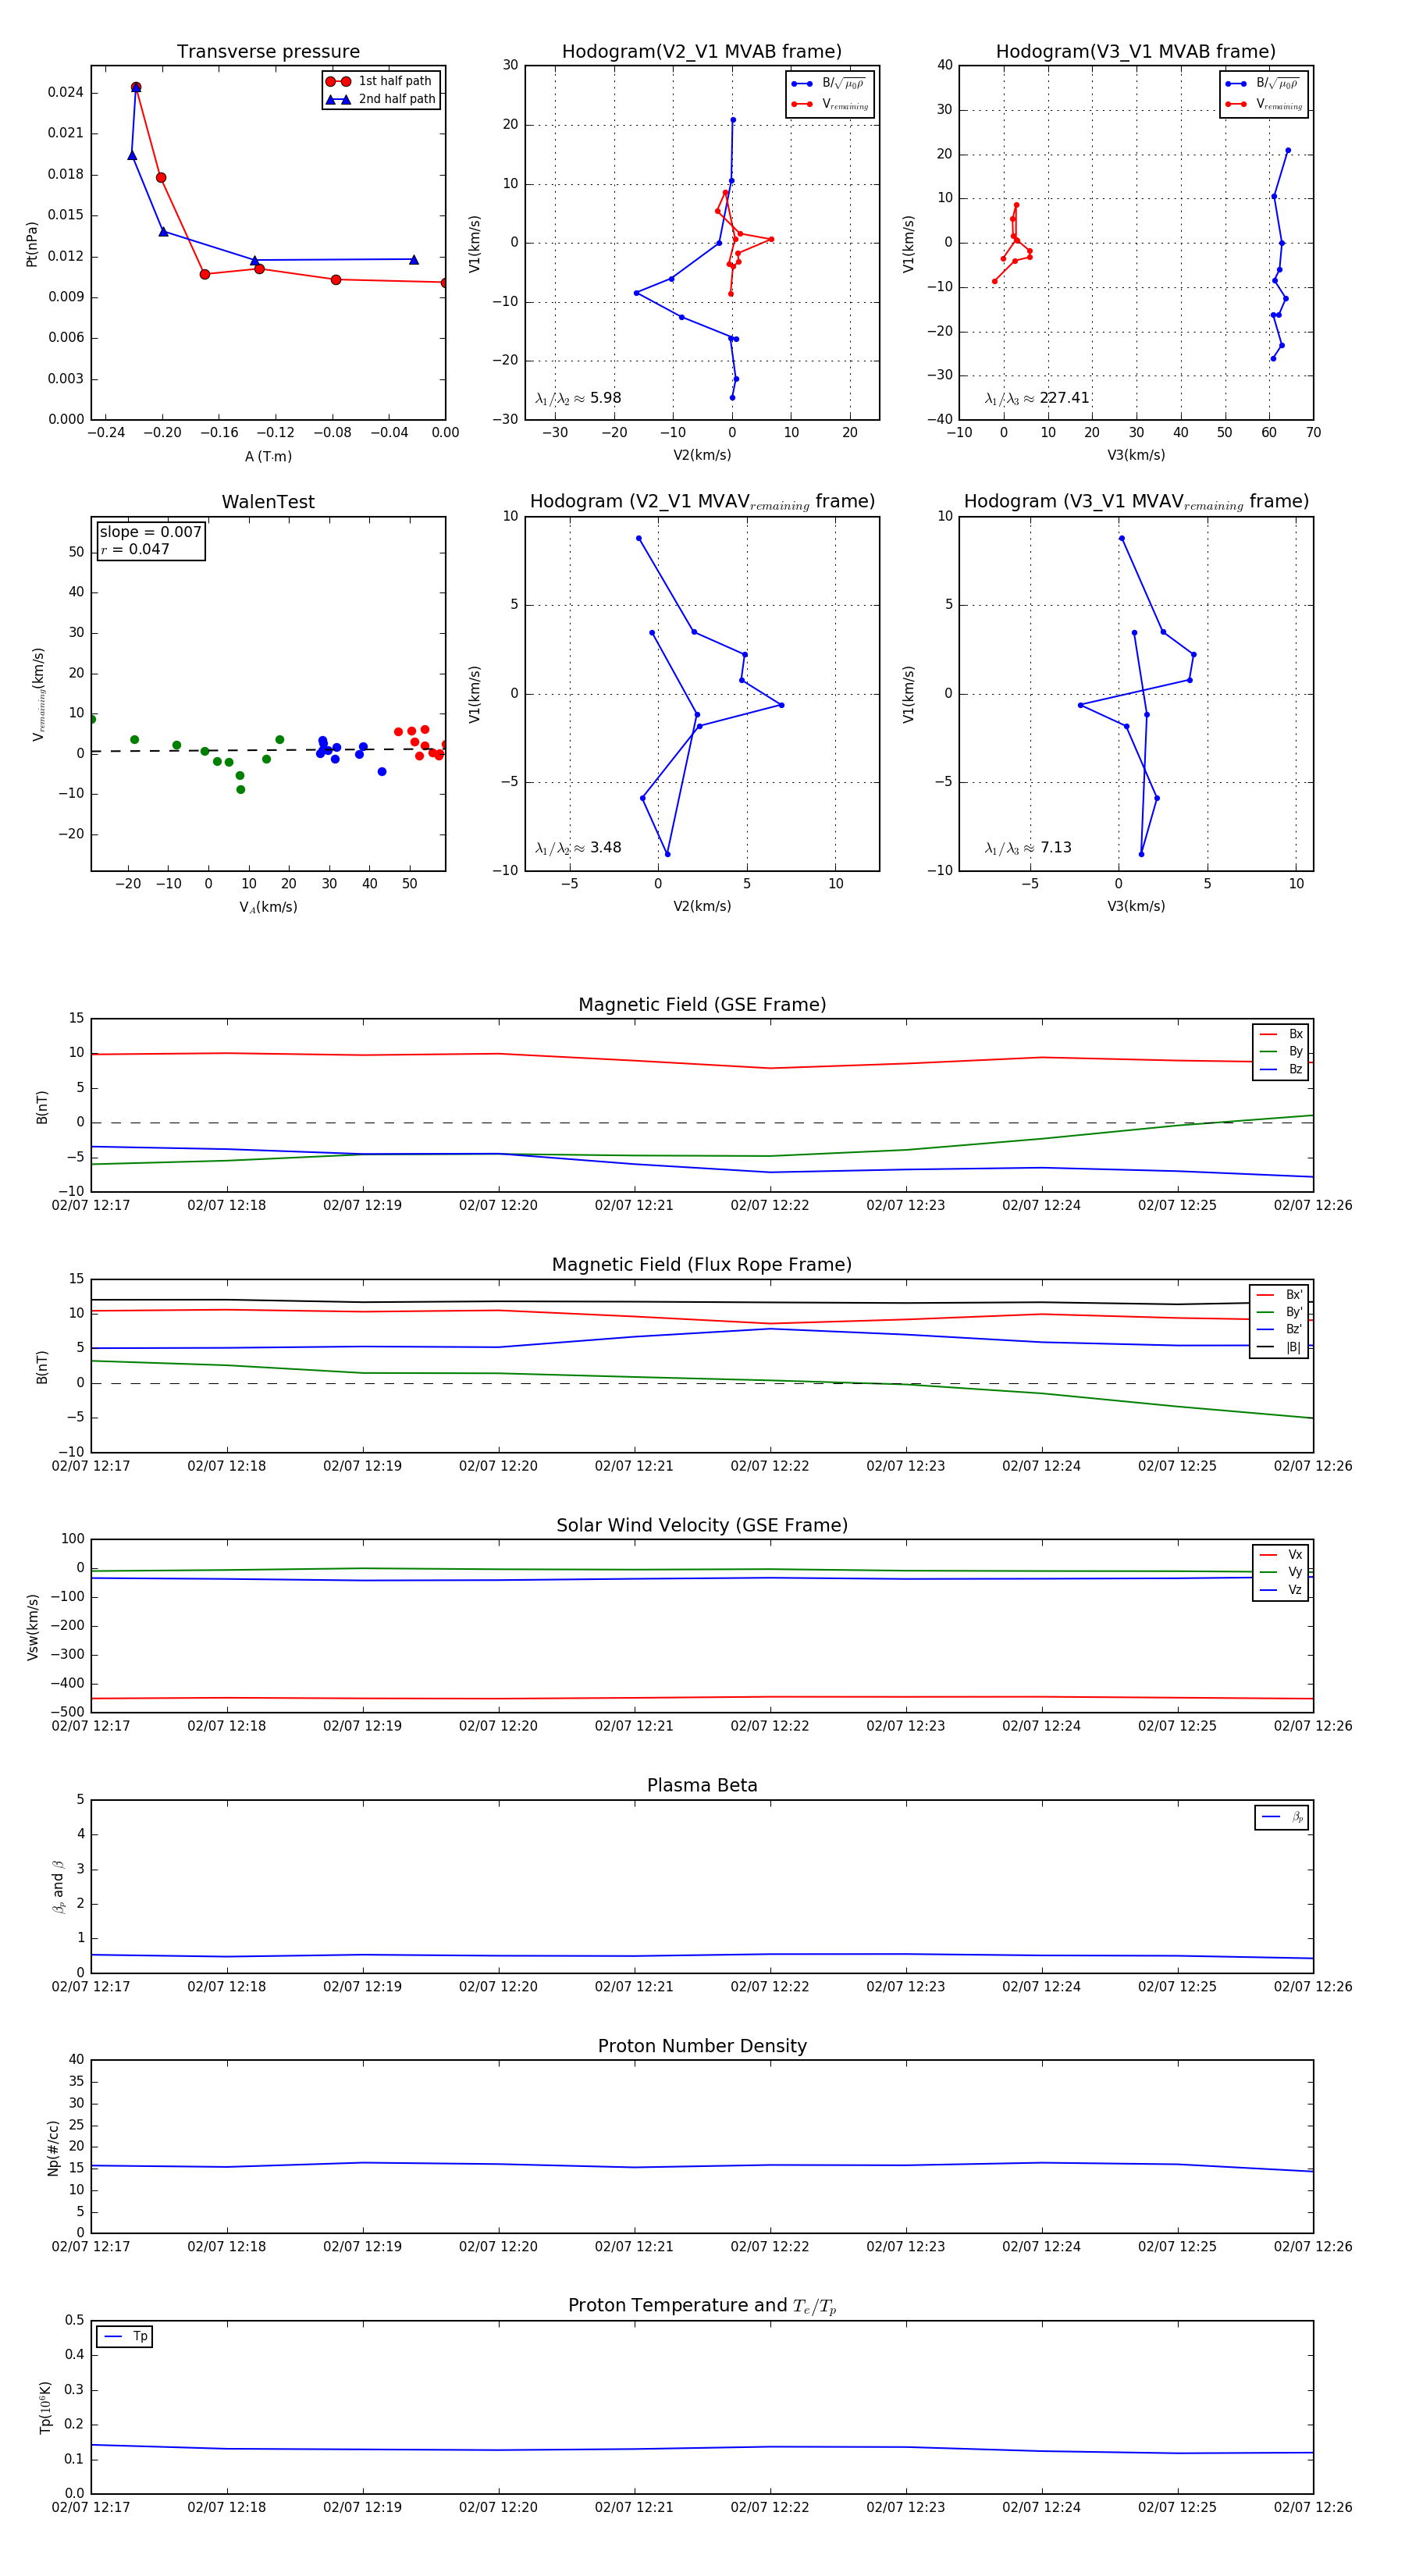Click the black |B| line in Flux Rope plot
Screen dimensions: 1405x2576
(702, 1302)
